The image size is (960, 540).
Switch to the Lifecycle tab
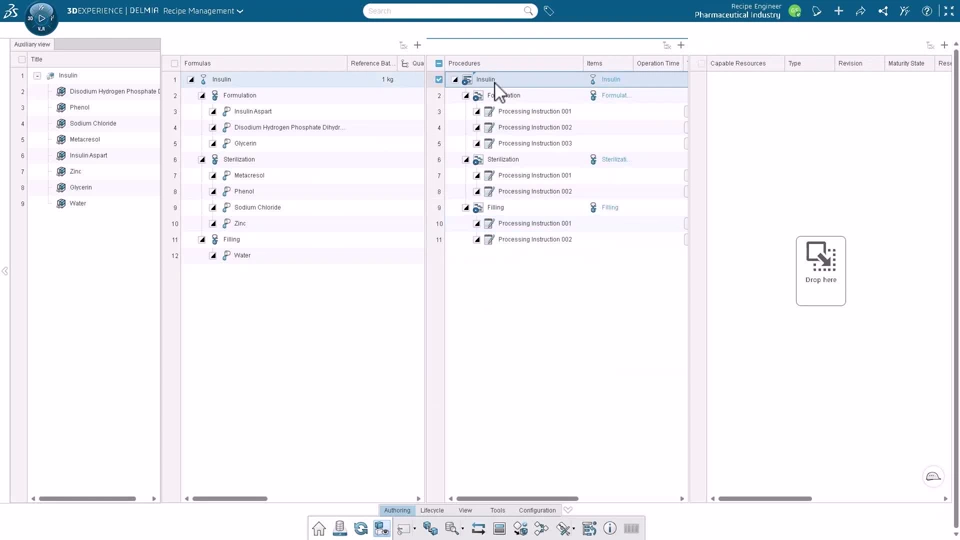tap(432, 510)
